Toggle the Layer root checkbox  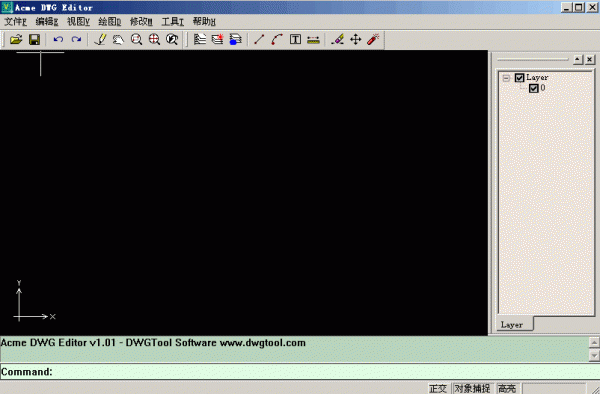click(x=519, y=78)
